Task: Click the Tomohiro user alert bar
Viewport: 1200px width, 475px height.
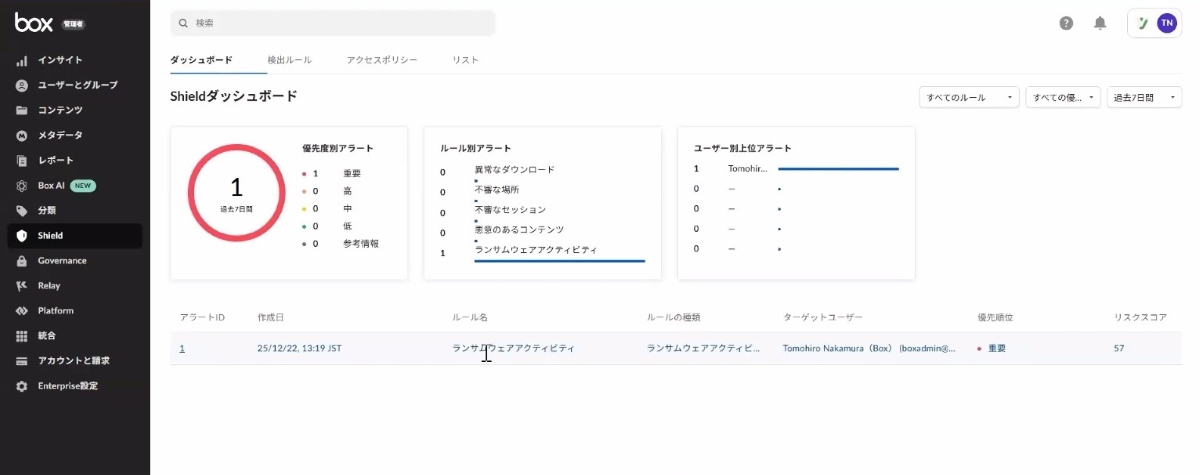Action: [838, 169]
